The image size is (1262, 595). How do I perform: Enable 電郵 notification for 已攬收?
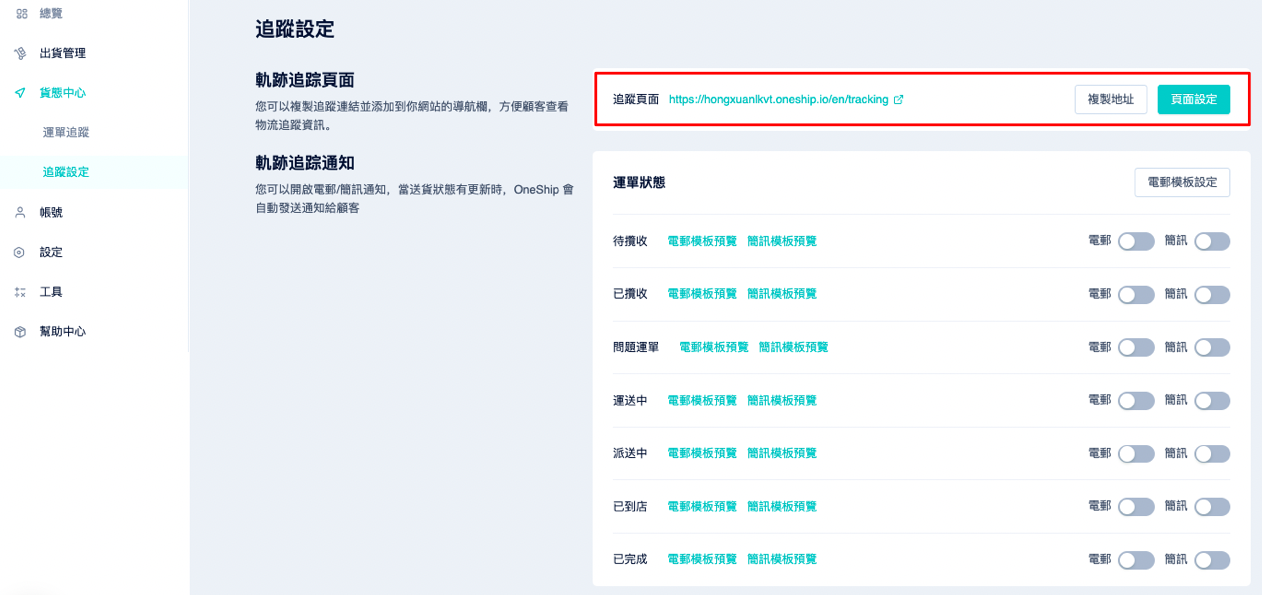point(1136,294)
